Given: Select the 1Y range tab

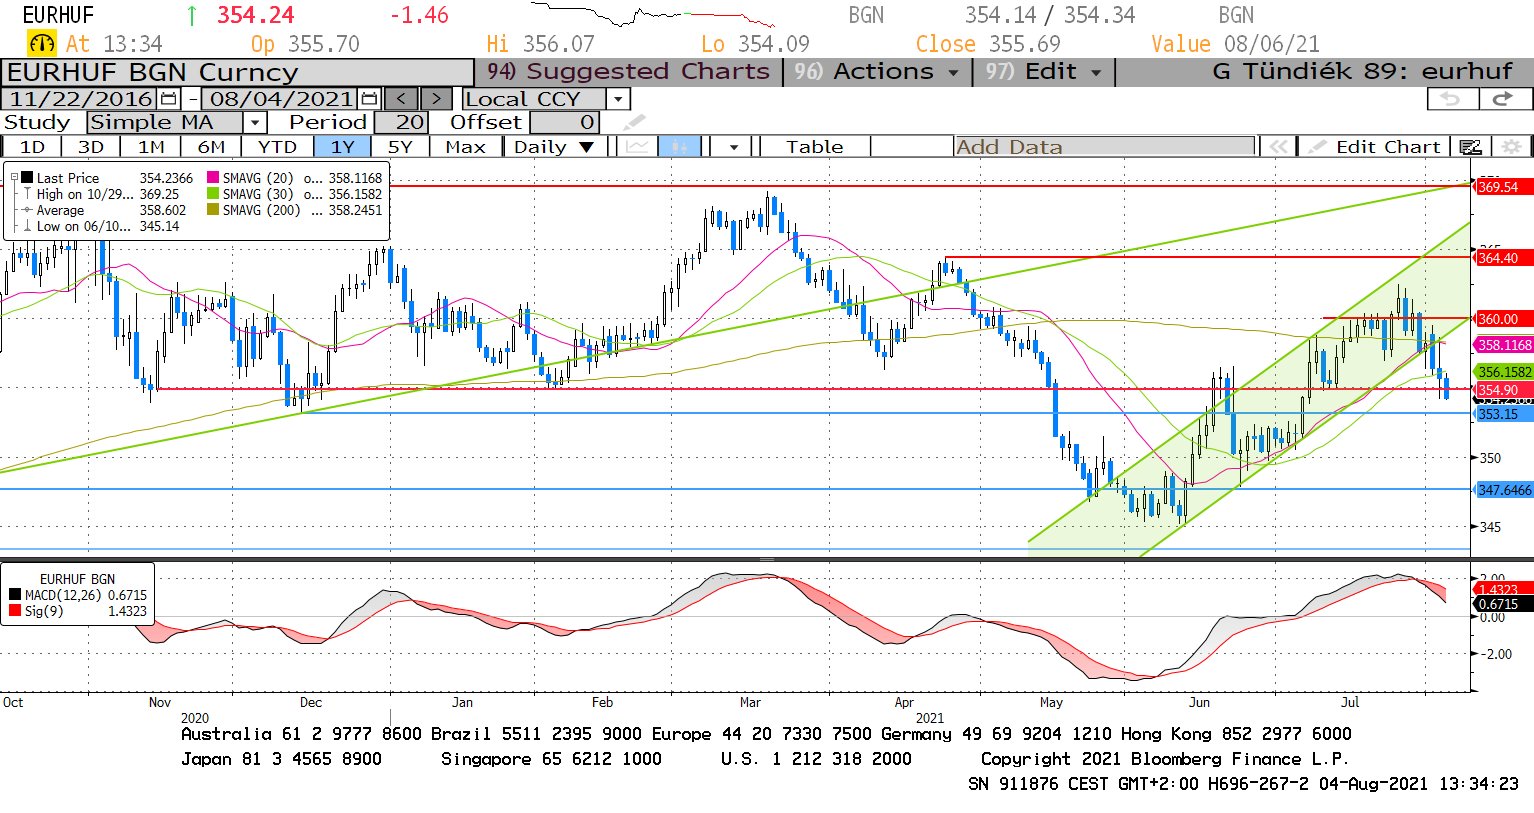Looking at the screenshot, I should [x=342, y=147].
